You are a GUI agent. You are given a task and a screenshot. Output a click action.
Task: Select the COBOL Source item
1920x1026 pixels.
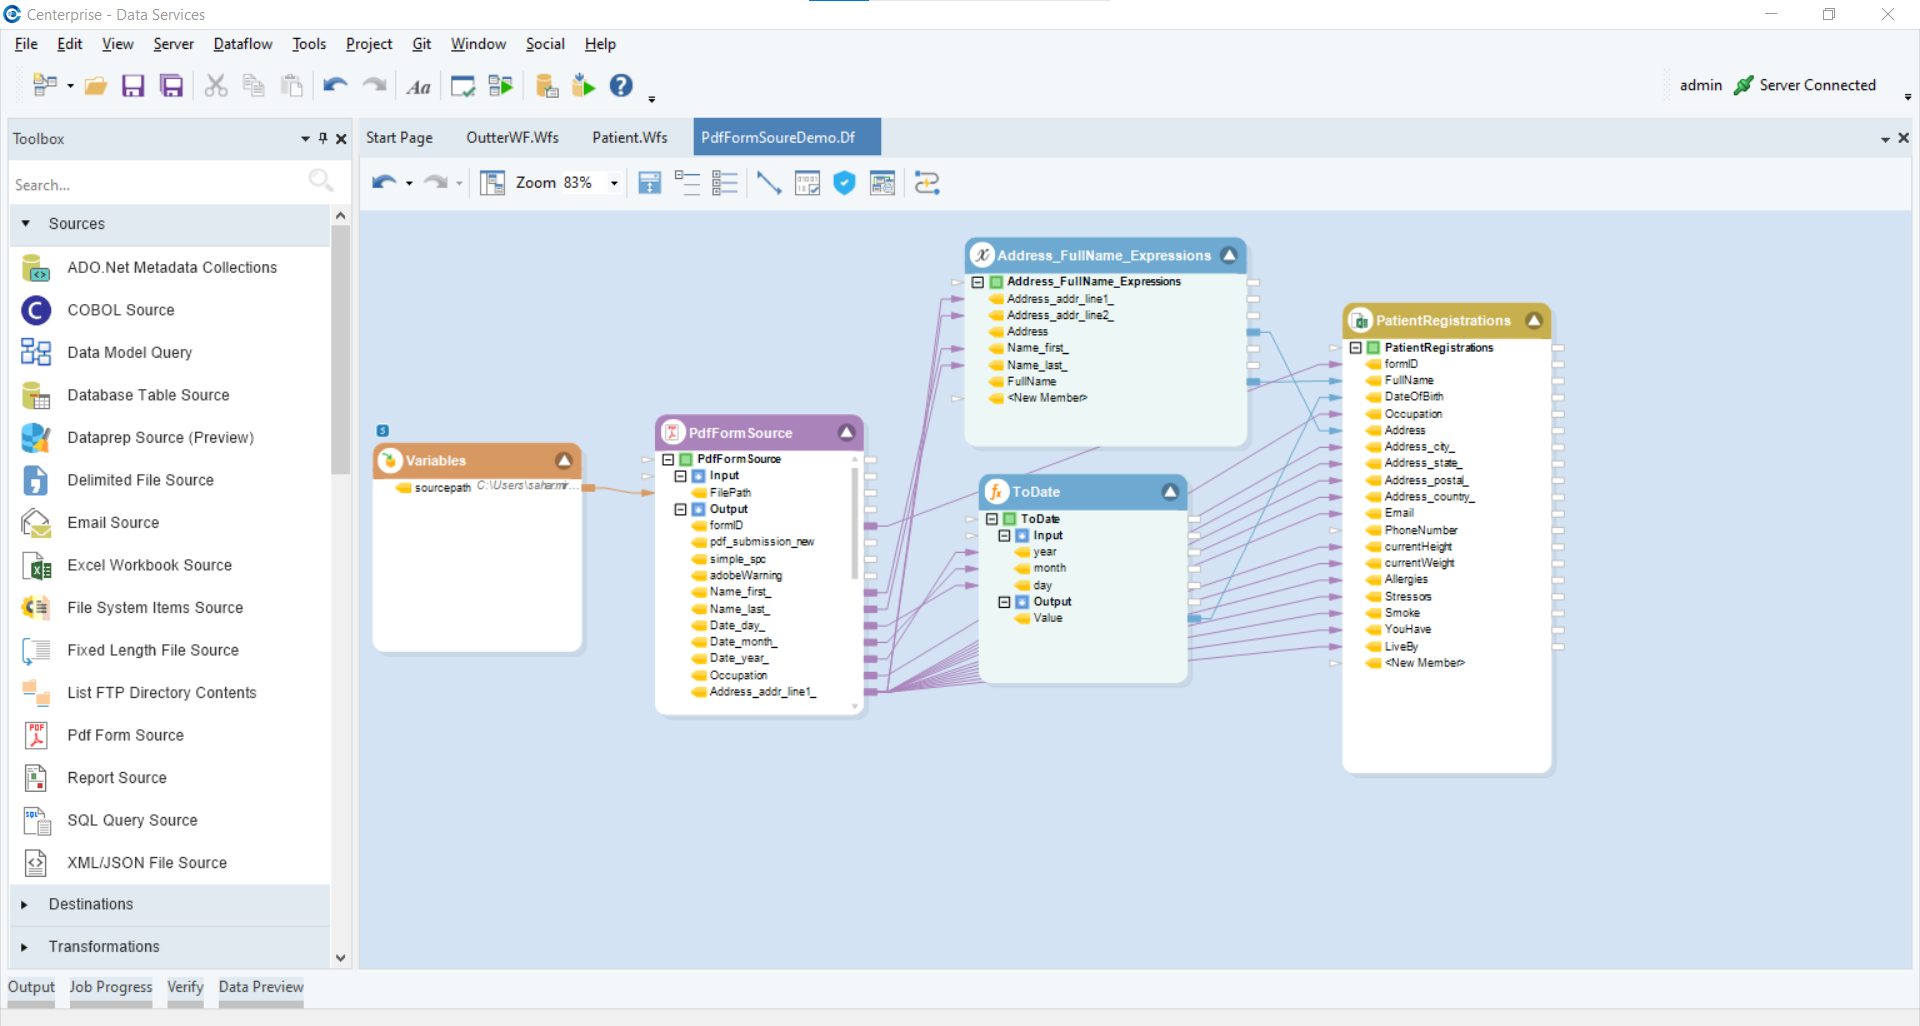[x=120, y=310]
